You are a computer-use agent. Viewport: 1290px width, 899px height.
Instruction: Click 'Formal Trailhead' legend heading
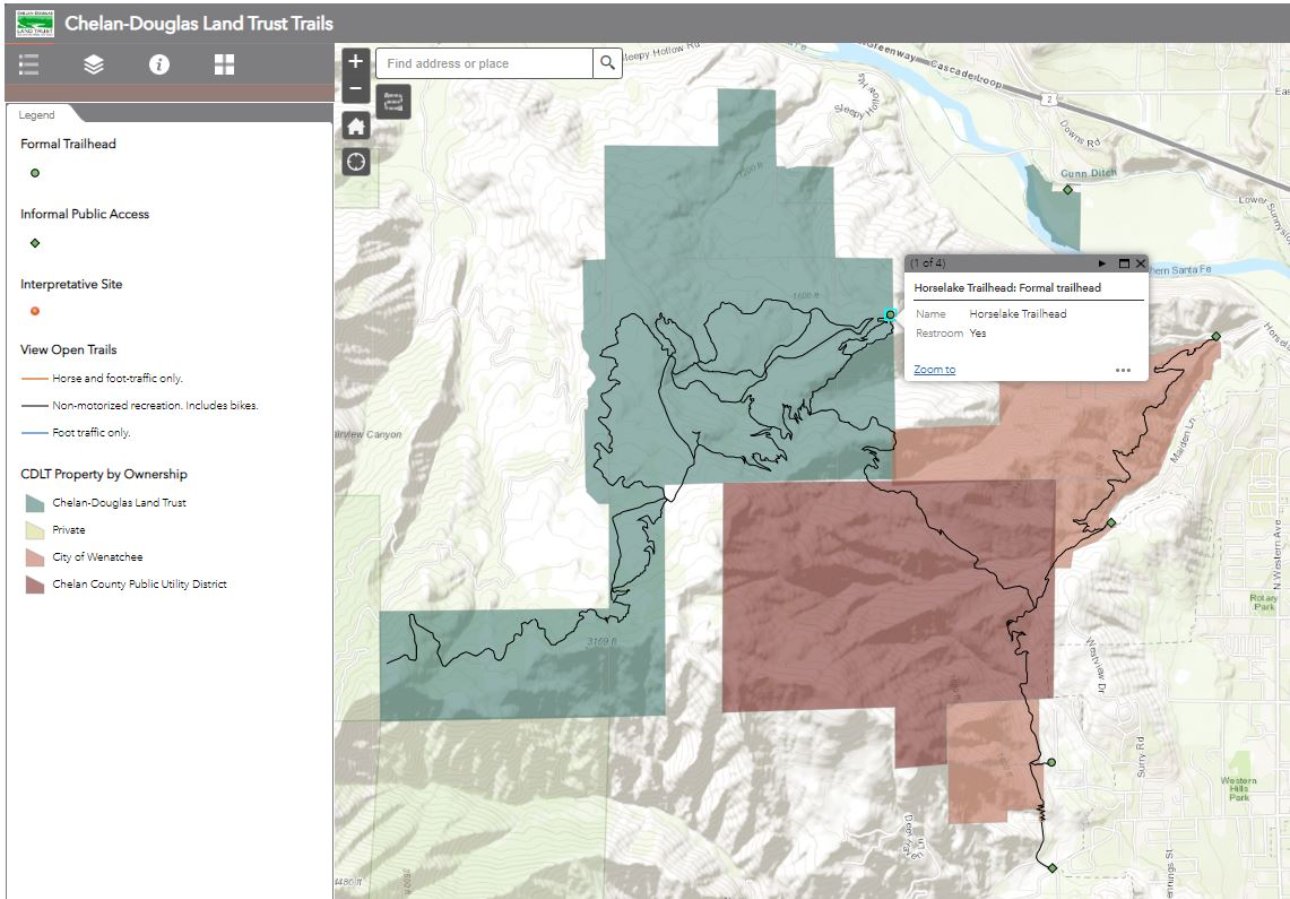(68, 144)
